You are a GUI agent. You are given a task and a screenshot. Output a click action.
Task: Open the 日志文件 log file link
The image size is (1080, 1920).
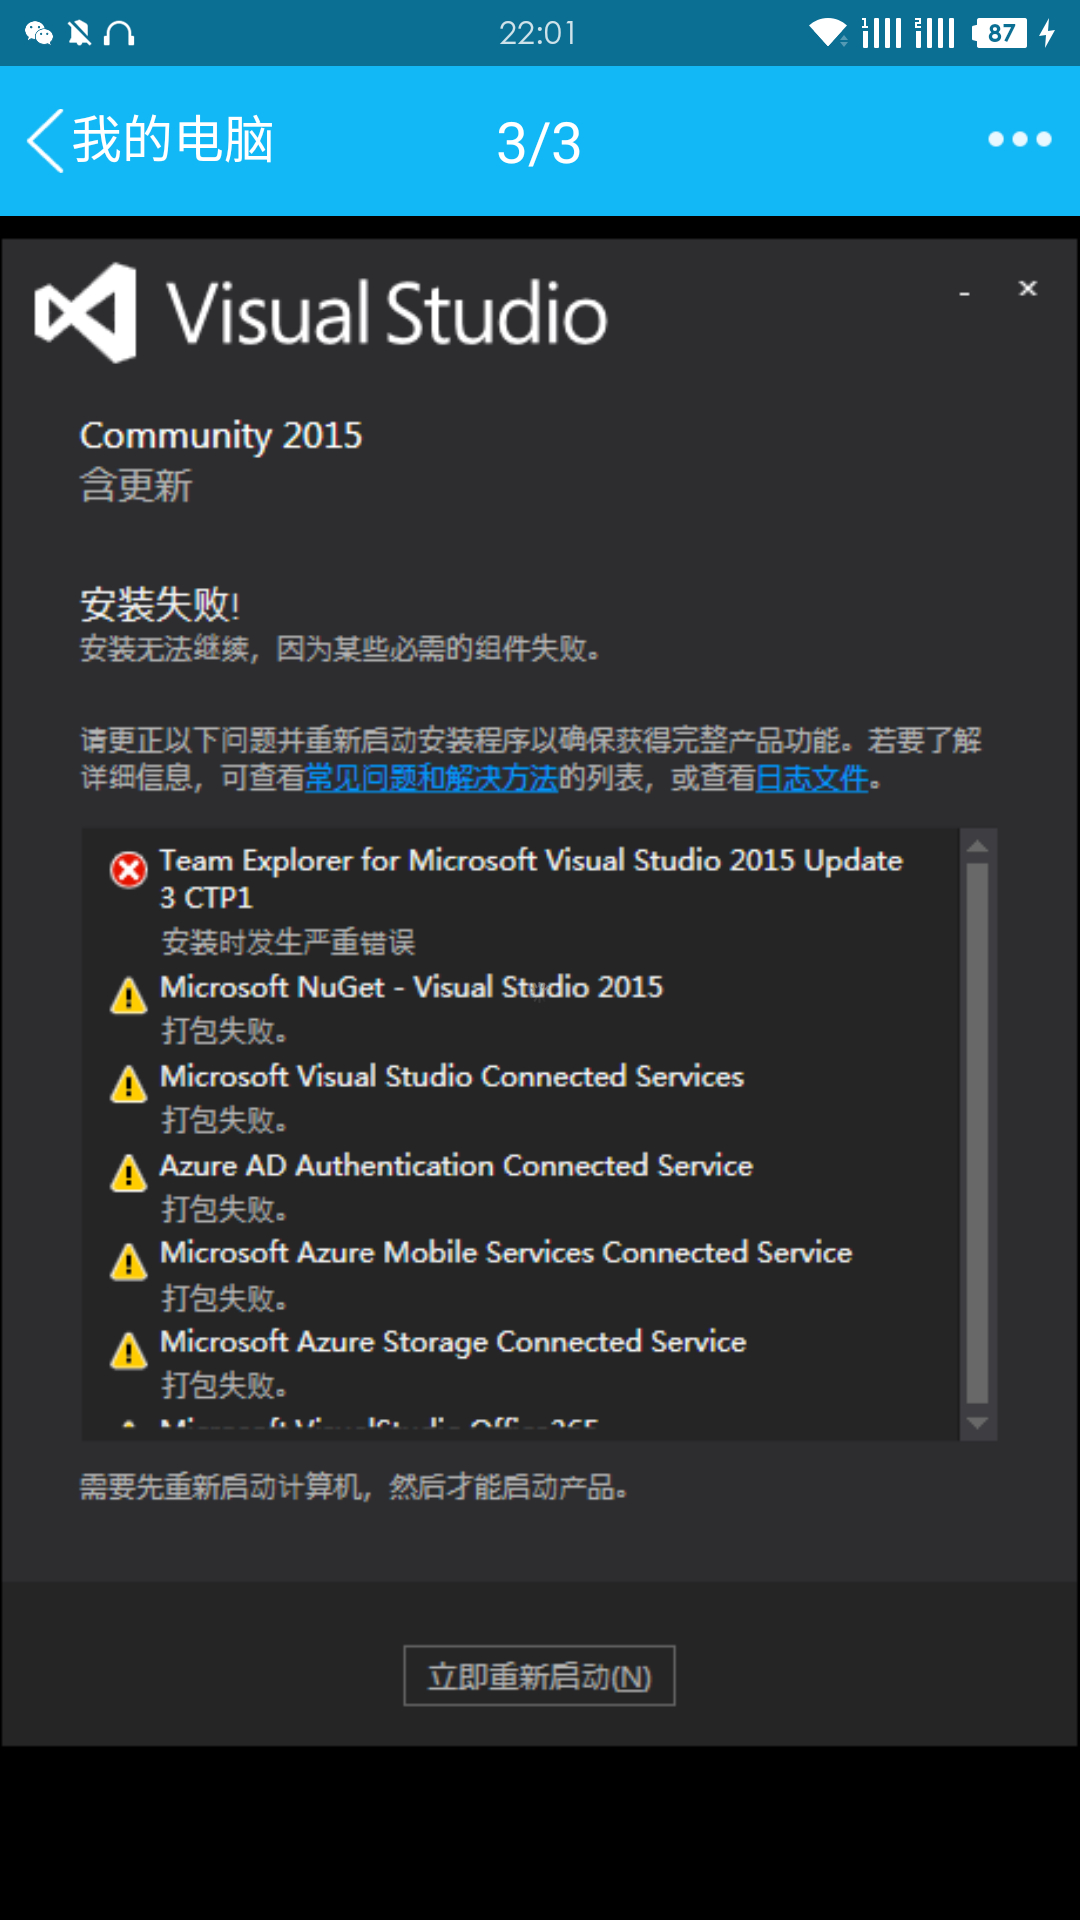(x=812, y=778)
